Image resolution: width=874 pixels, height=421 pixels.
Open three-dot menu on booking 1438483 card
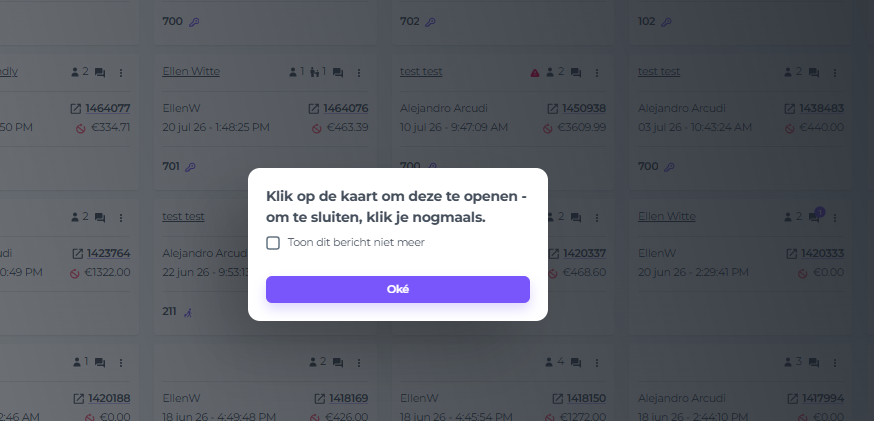pos(834,72)
